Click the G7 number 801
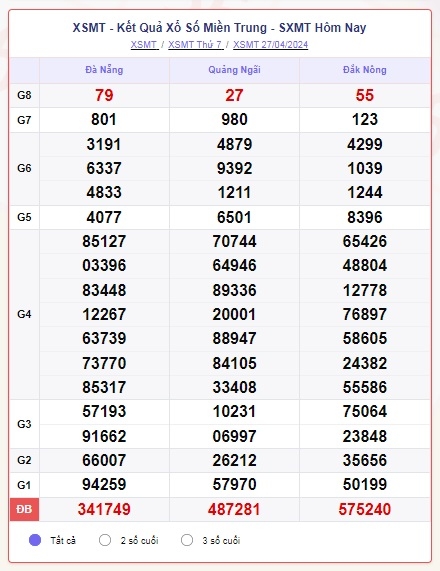The height and width of the screenshot is (571, 440). pyautogui.click(x=104, y=119)
